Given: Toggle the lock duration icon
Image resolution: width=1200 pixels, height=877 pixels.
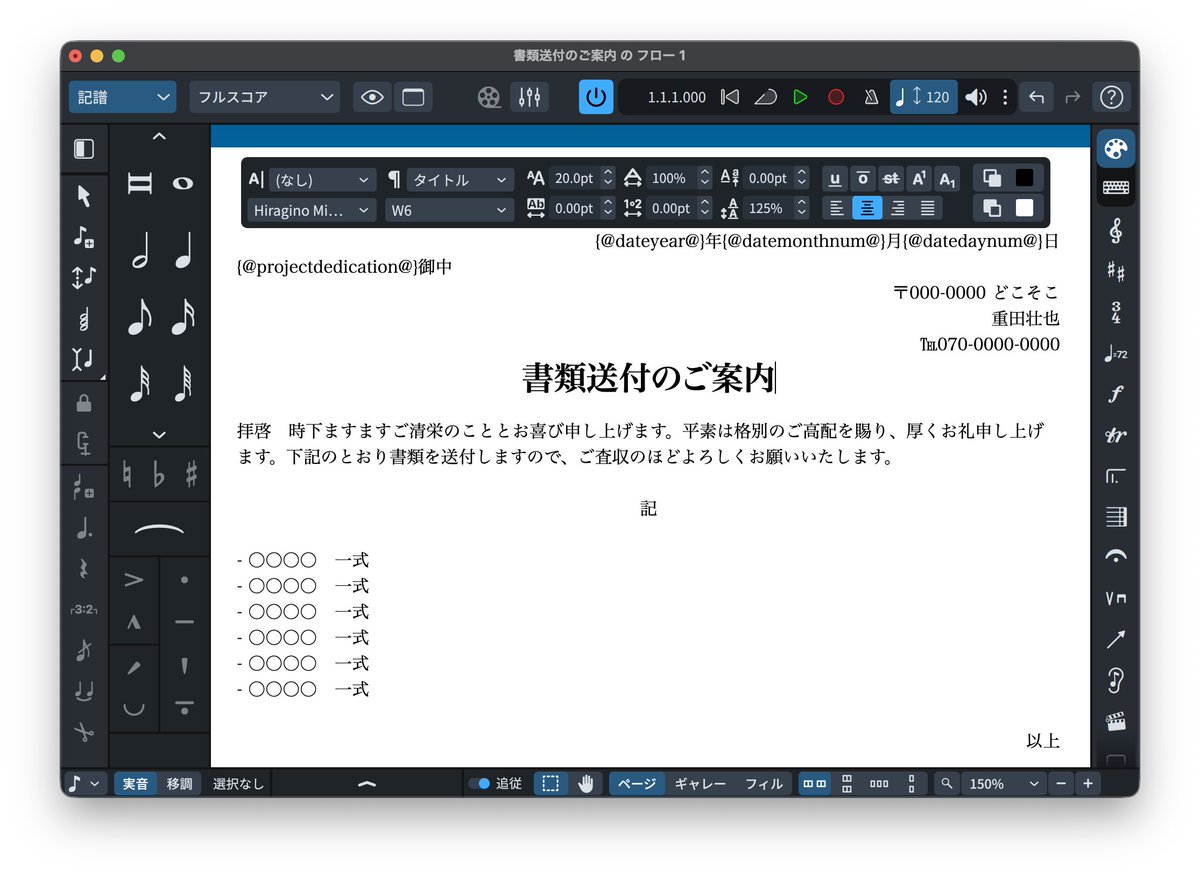Looking at the screenshot, I should point(84,403).
